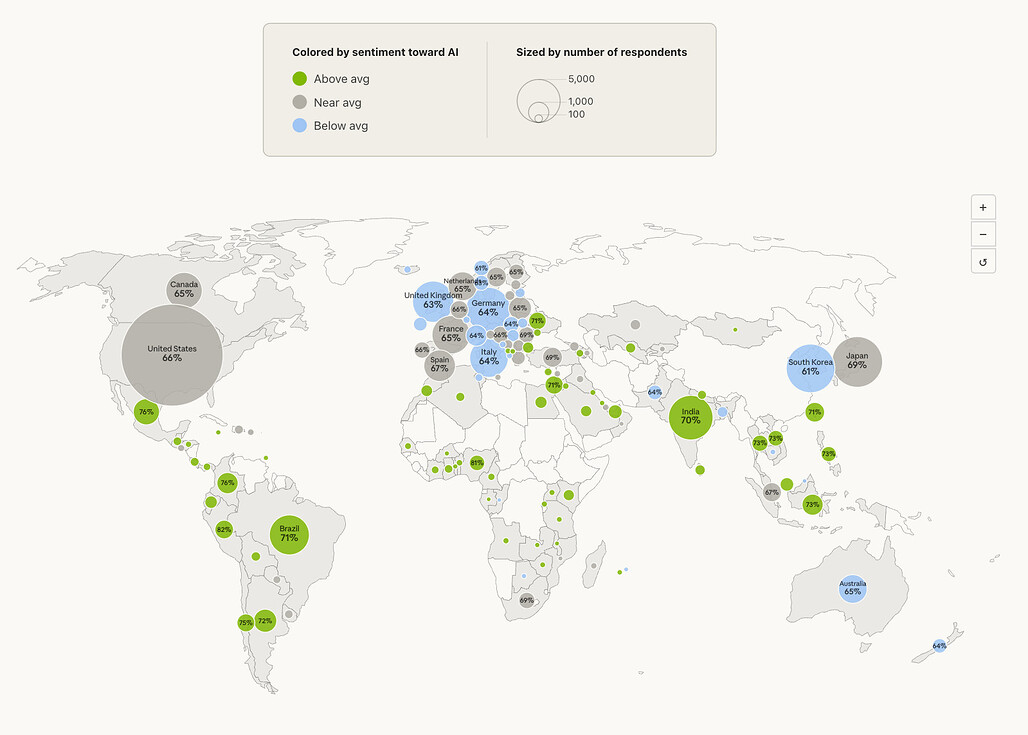Select the Spain 67% bubble

439,365
